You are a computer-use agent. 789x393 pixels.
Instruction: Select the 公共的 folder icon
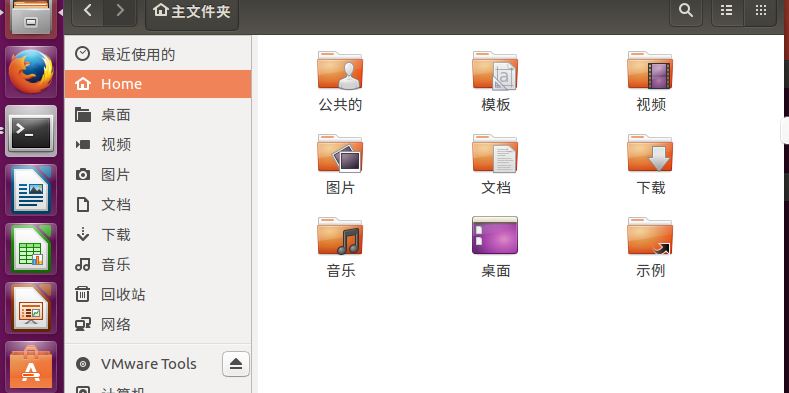(x=340, y=70)
